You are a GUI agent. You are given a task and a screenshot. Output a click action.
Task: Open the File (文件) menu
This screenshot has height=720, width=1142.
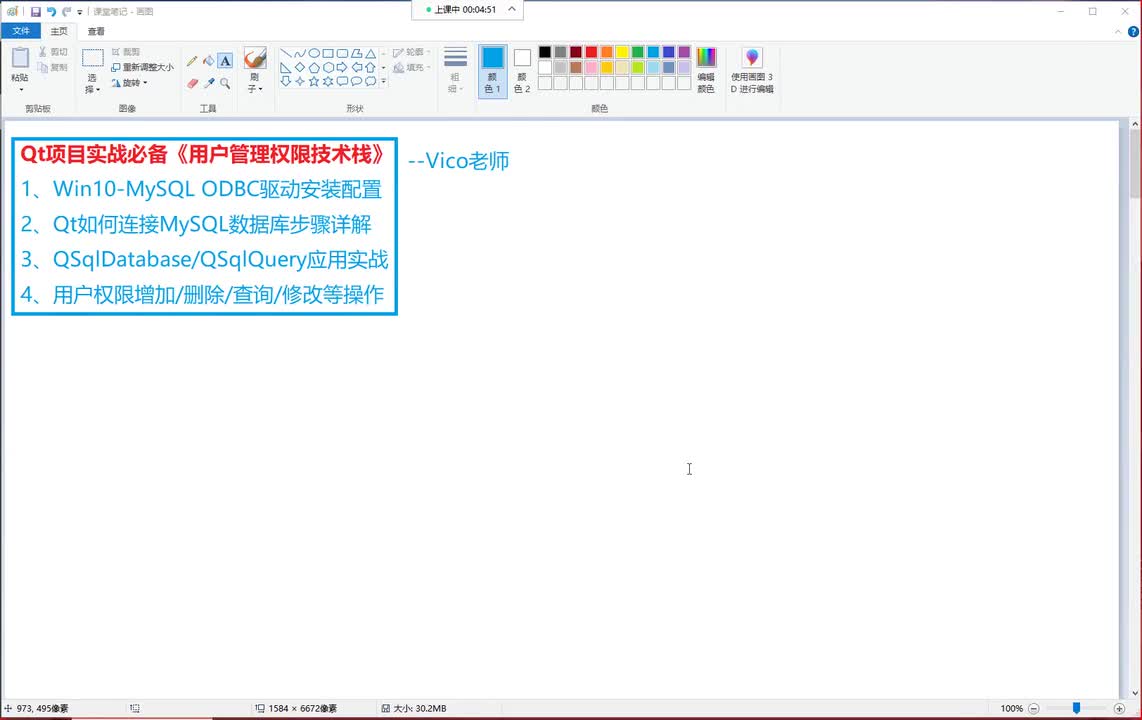21,31
